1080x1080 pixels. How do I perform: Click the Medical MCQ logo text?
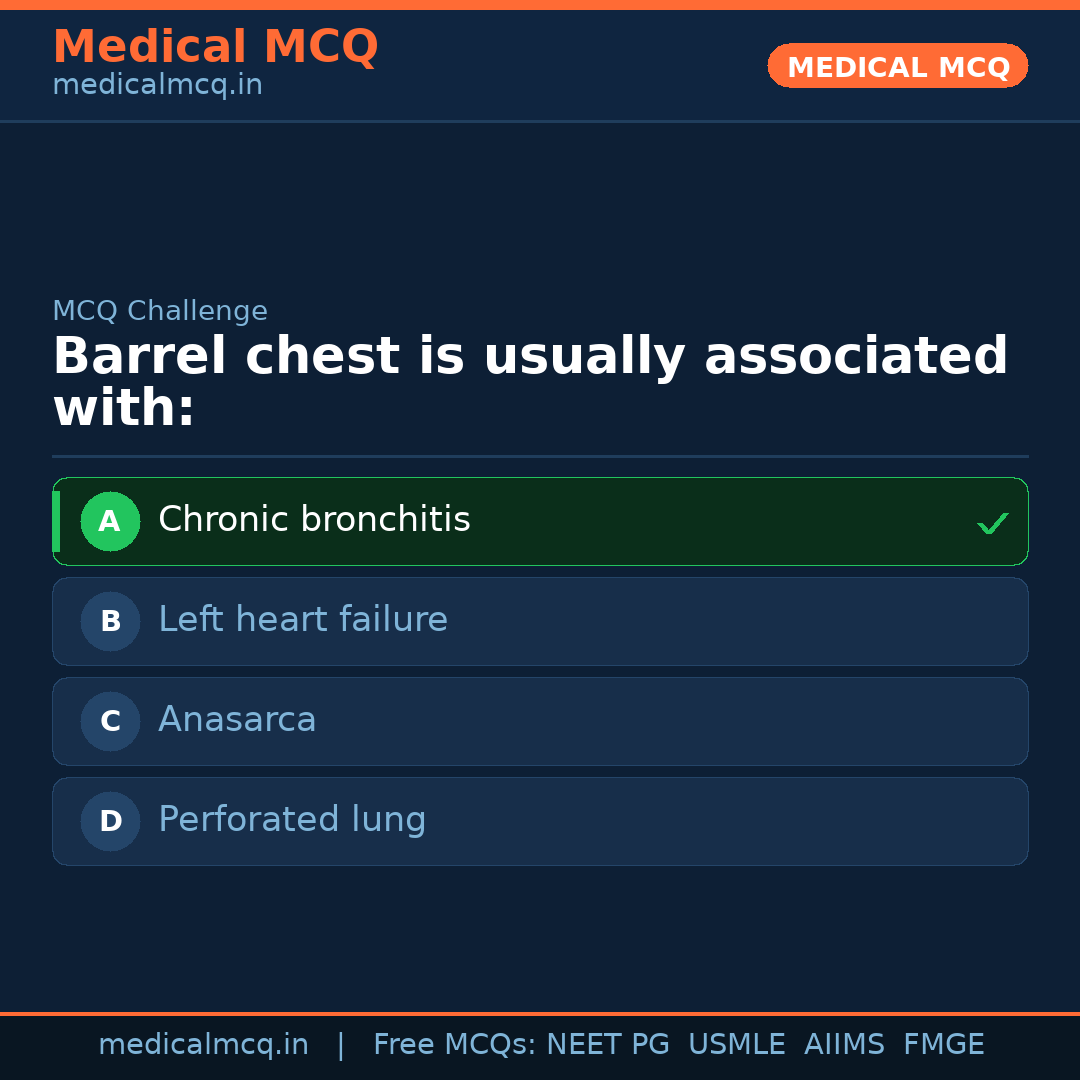tap(215, 46)
